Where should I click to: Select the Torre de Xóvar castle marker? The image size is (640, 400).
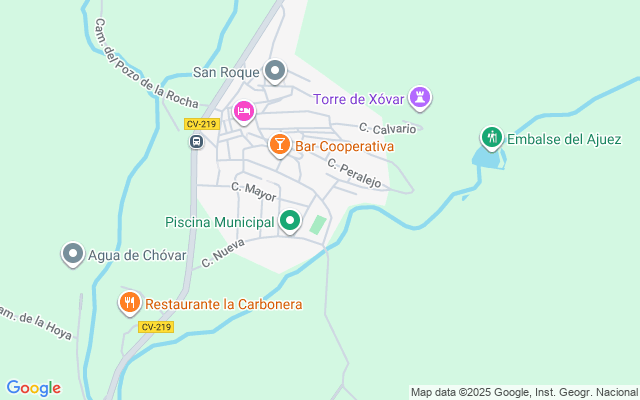pyautogui.click(x=420, y=98)
